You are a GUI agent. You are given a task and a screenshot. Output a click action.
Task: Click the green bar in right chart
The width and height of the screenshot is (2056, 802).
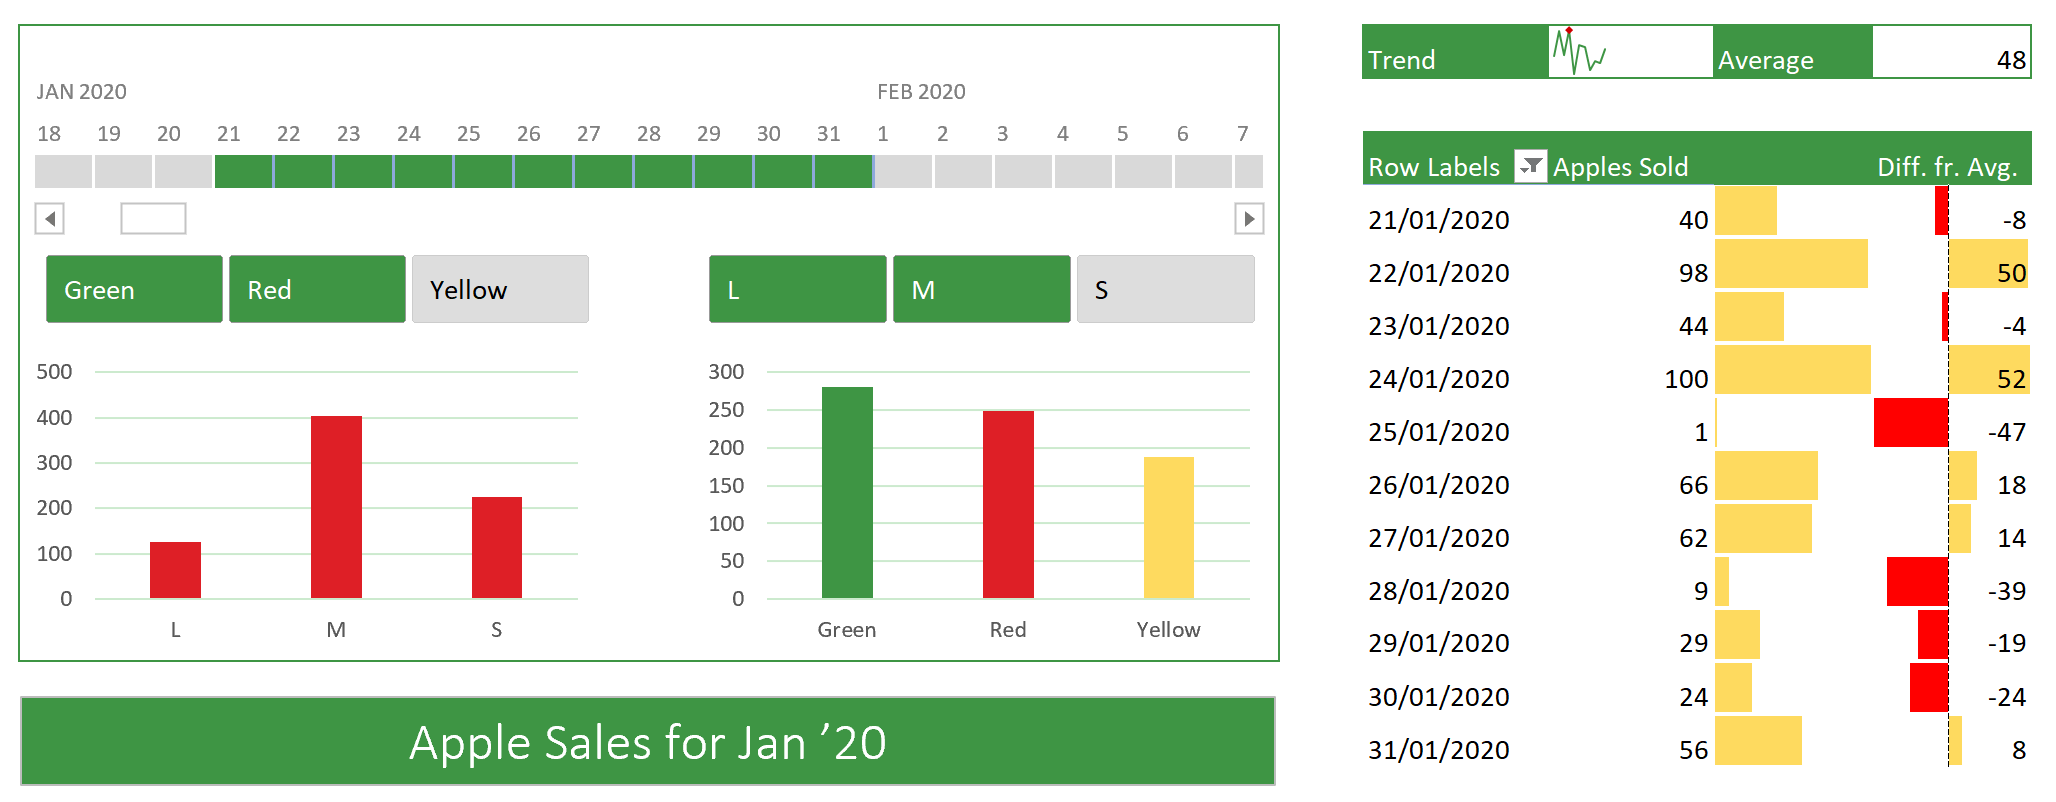pyautogui.click(x=847, y=492)
